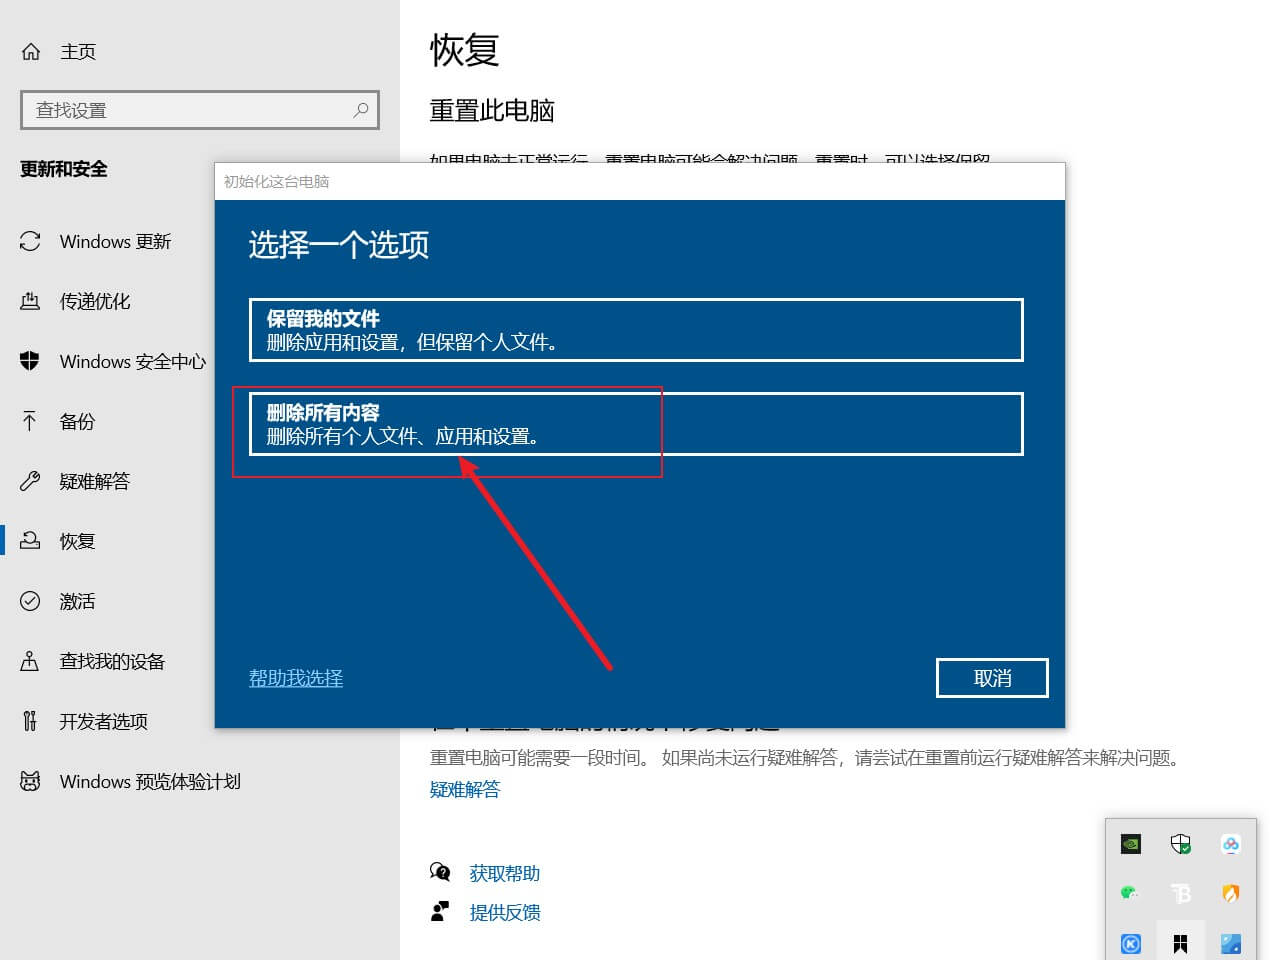Click the Windows 更新 refresh-arrows icon

[30, 241]
